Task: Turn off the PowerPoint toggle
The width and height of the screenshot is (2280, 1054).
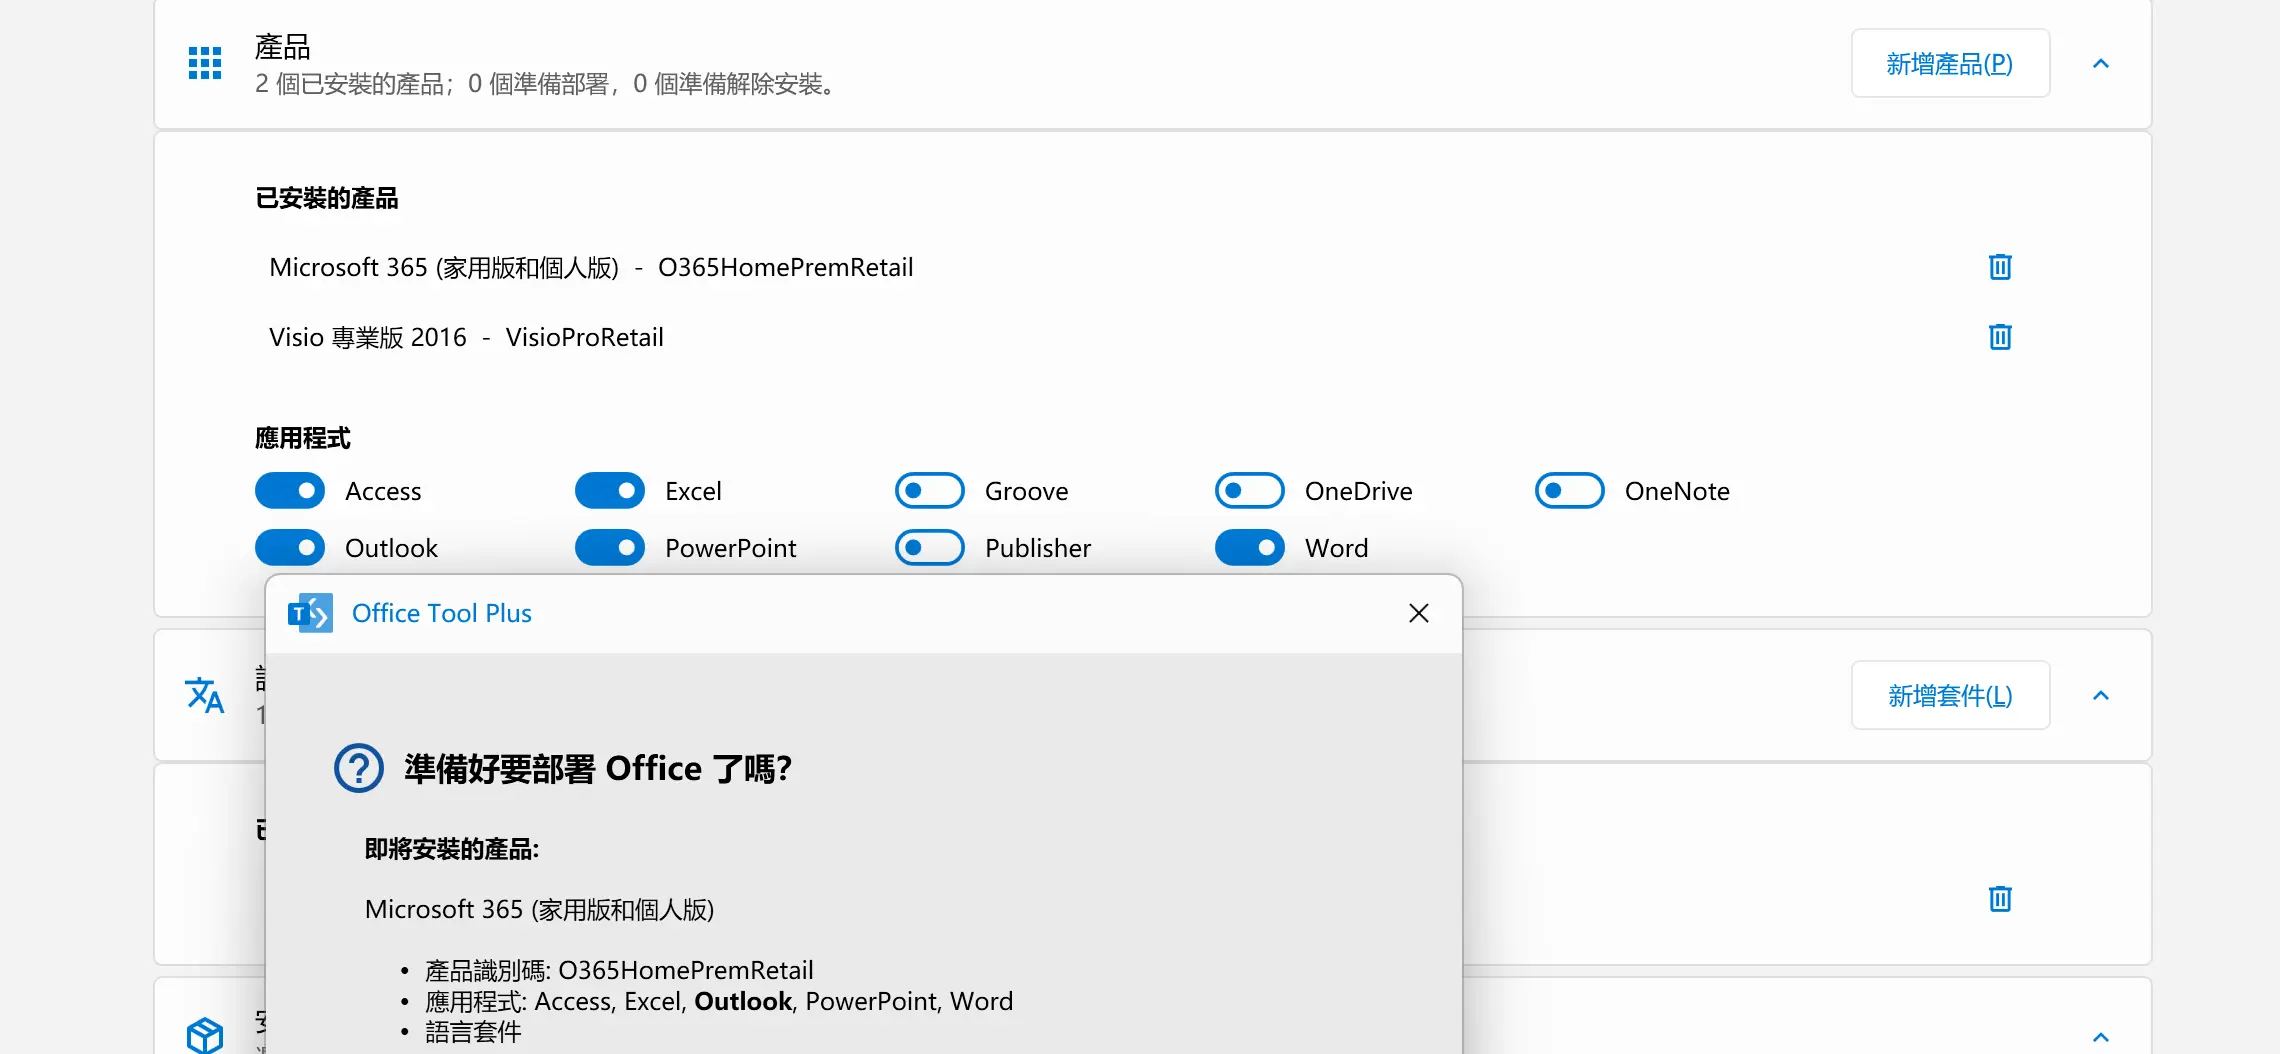Action: point(610,548)
